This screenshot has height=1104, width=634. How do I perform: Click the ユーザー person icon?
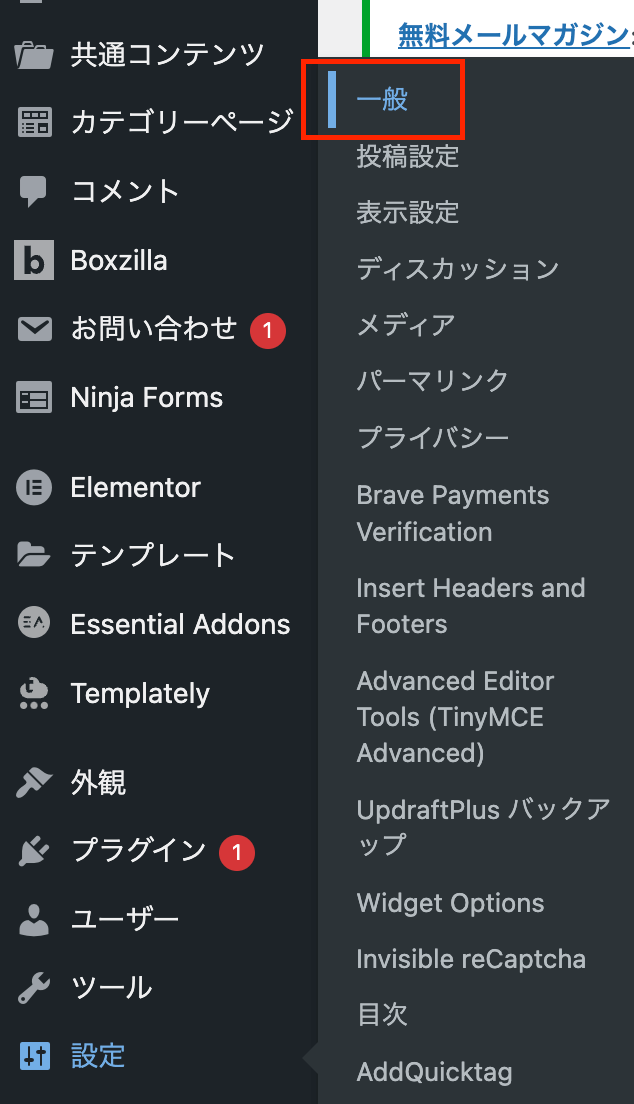click(34, 920)
